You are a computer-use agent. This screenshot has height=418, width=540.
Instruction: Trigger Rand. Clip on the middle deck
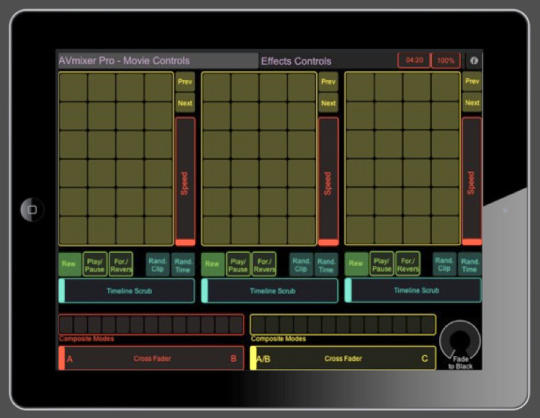pos(301,265)
